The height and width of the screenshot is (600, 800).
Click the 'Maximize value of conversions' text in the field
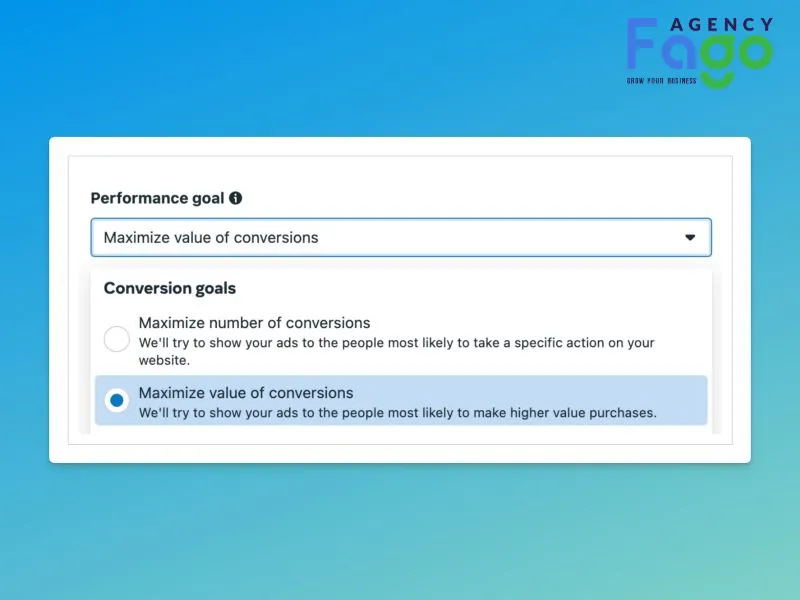click(211, 237)
